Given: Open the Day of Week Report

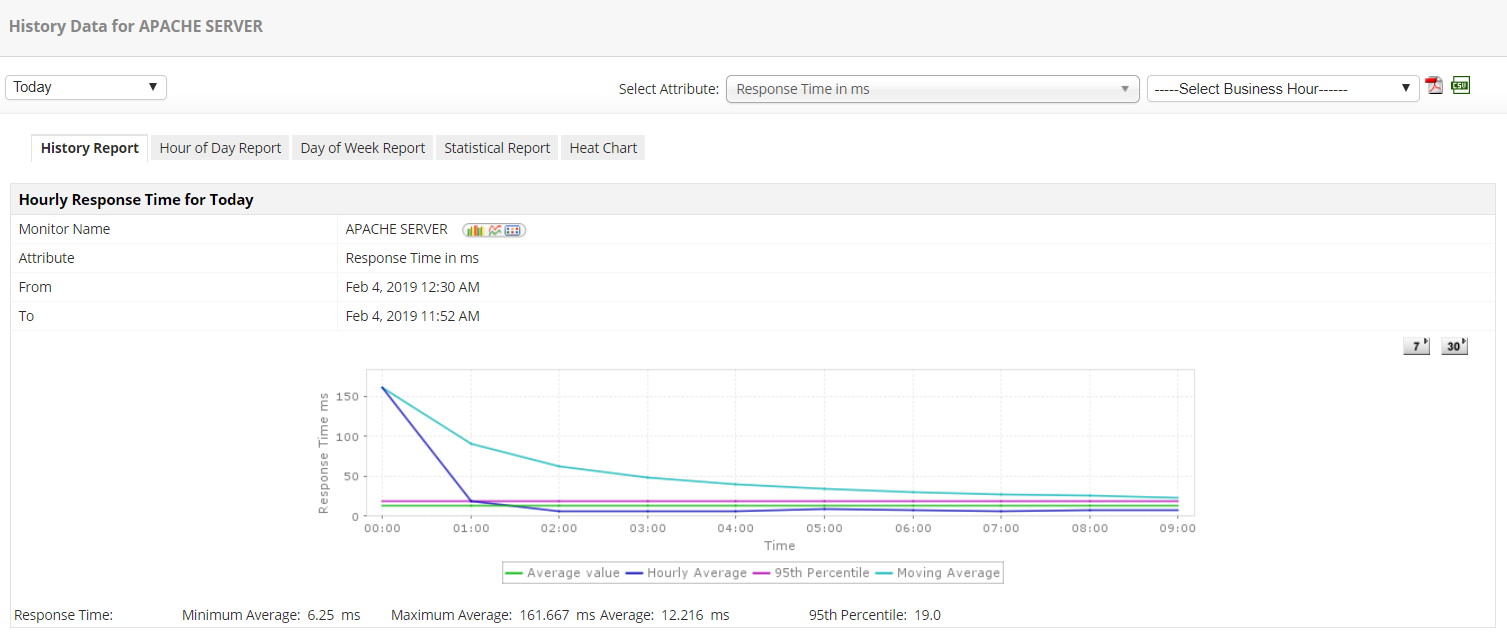Looking at the screenshot, I should [362, 147].
